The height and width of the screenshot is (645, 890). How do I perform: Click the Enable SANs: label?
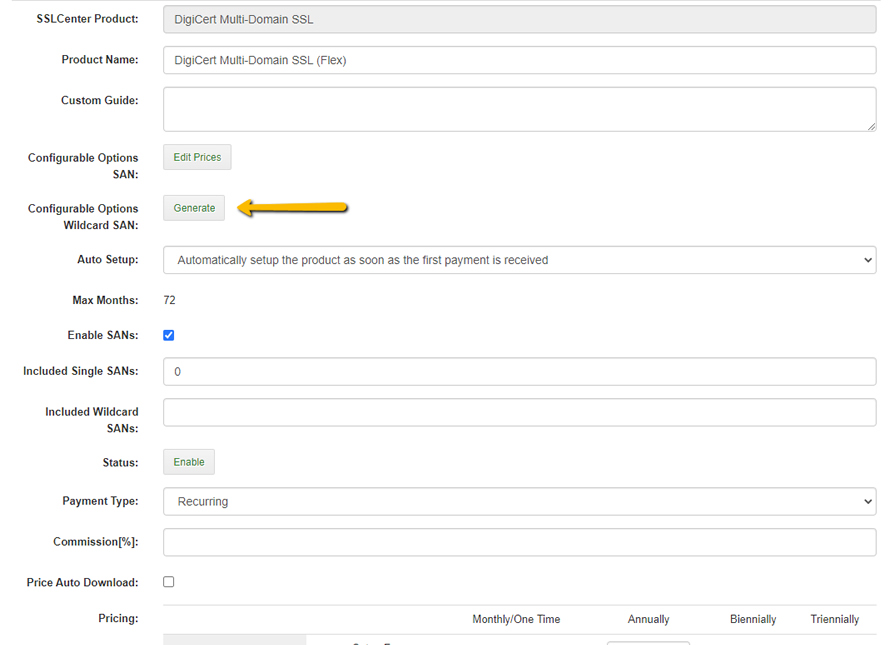pos(103,335)
